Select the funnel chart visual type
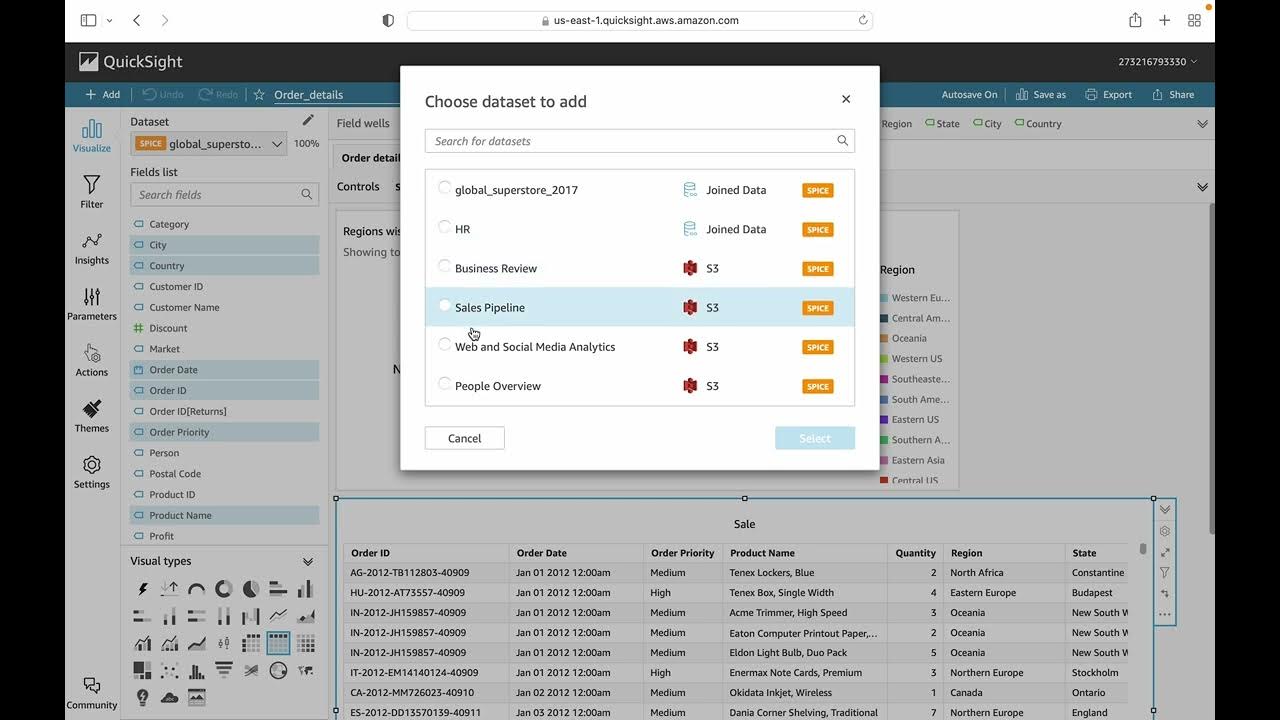The width and height of the screenshot is (1280, 720). pyautogui.click(x=224, y=670)
